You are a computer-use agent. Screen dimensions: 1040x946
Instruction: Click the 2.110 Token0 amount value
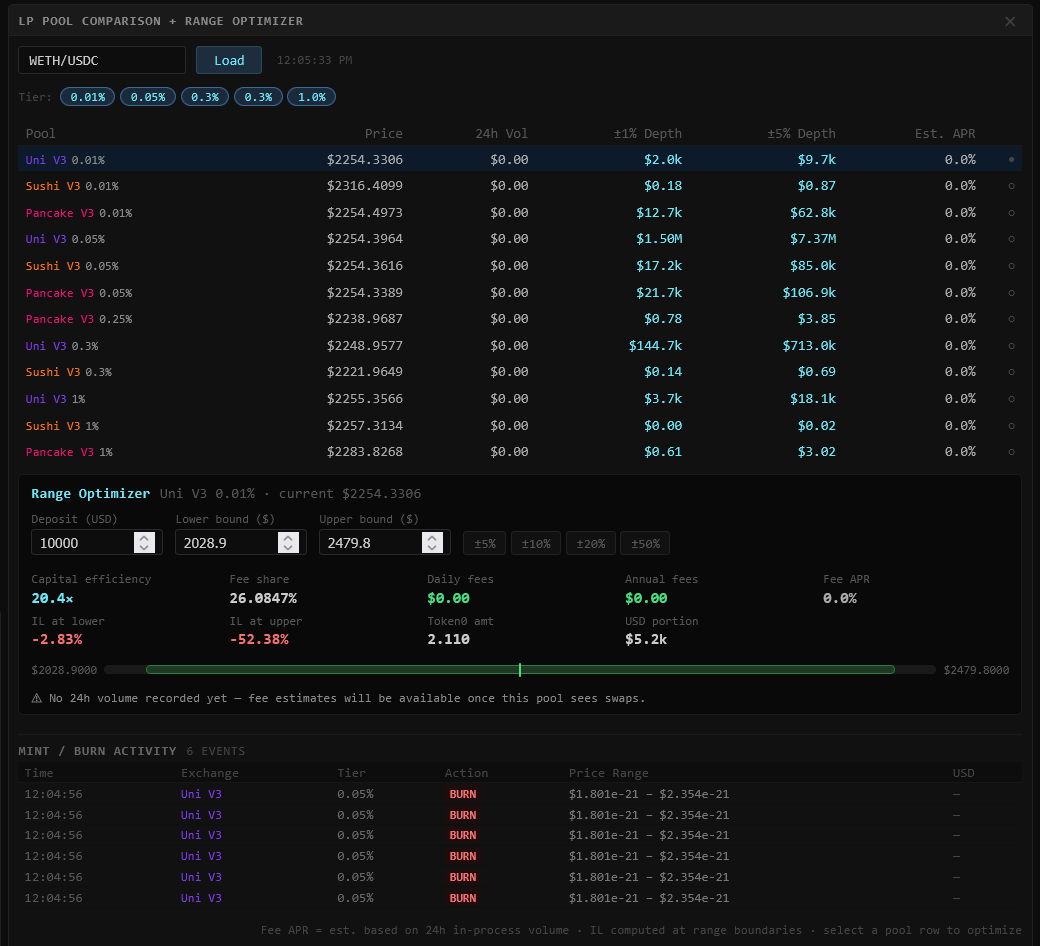coord(448,640)
